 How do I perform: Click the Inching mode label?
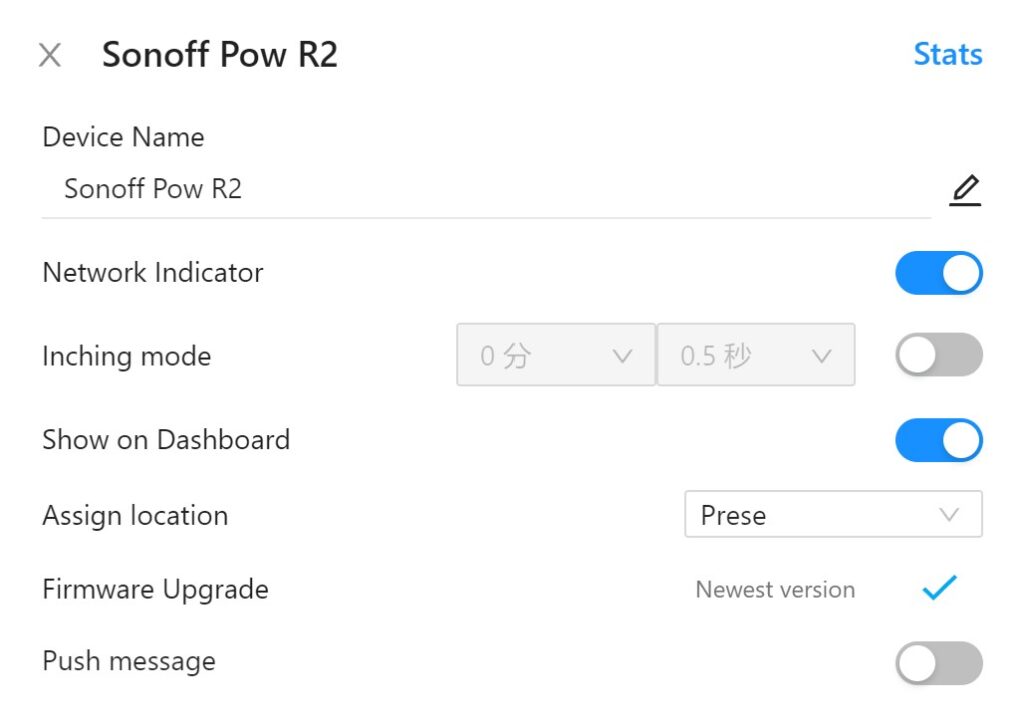pyautogui.click(x=126, y=356)
